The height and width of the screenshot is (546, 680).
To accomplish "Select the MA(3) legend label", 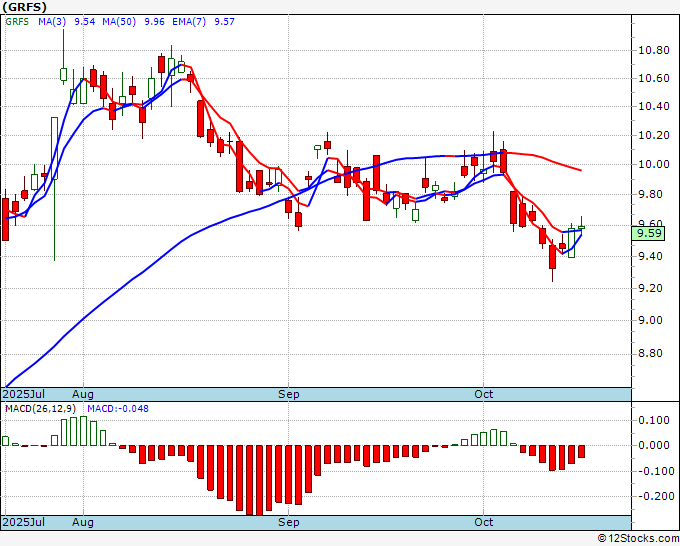I will click(52, 22).
